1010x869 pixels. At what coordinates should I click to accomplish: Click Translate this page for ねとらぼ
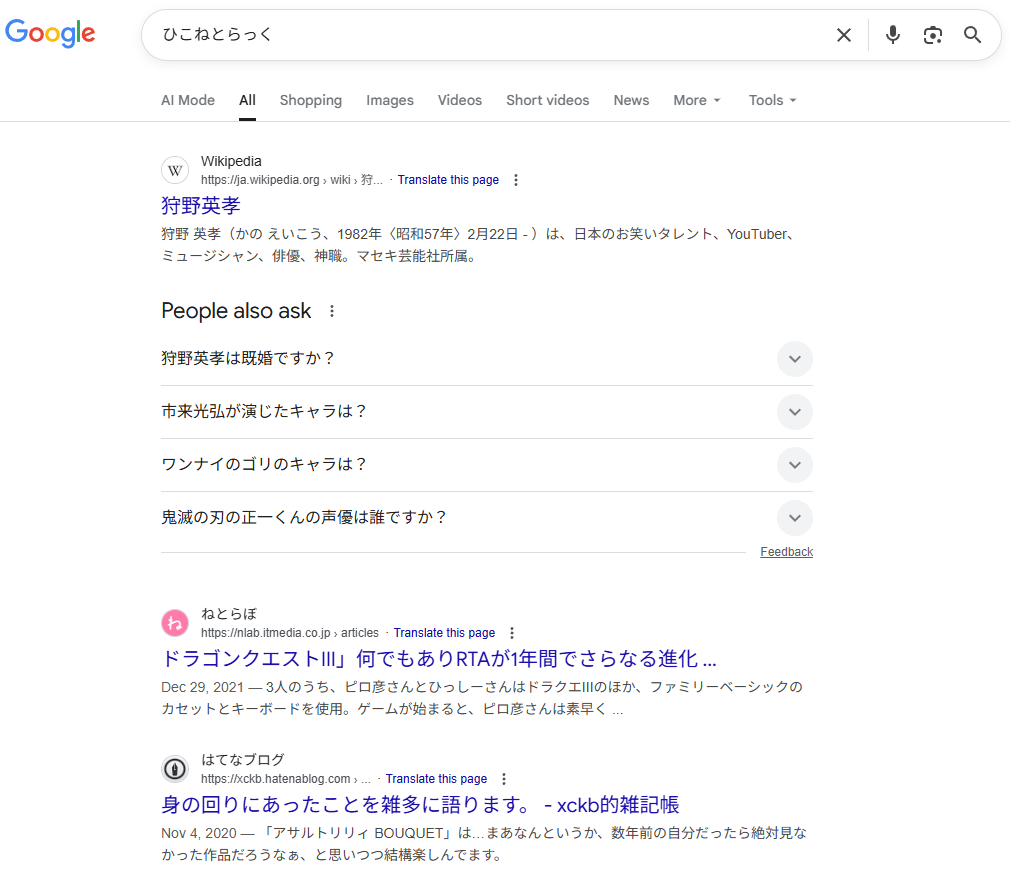coord(444,633)
